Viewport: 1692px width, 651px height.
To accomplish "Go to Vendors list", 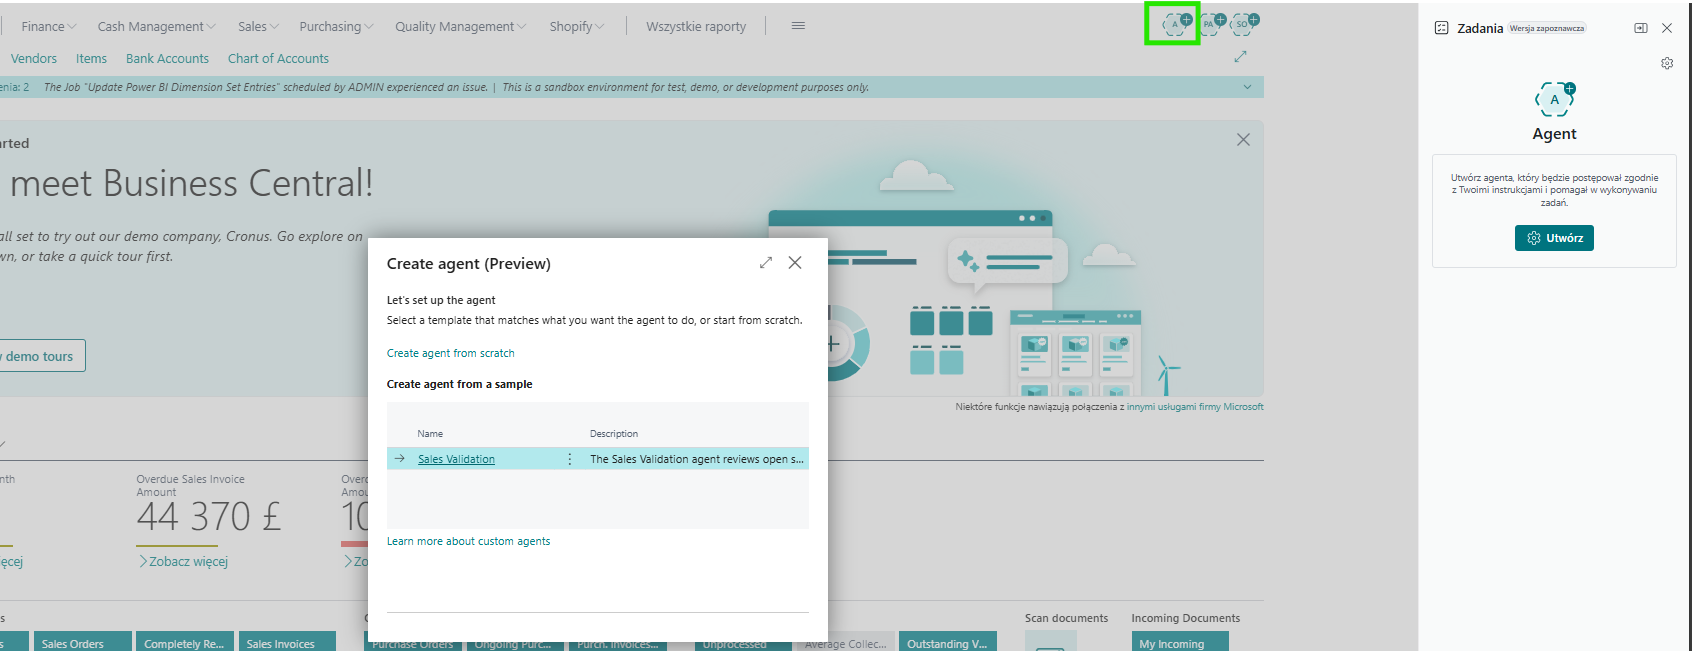I will pyautogui.click(x=34, y=58).
